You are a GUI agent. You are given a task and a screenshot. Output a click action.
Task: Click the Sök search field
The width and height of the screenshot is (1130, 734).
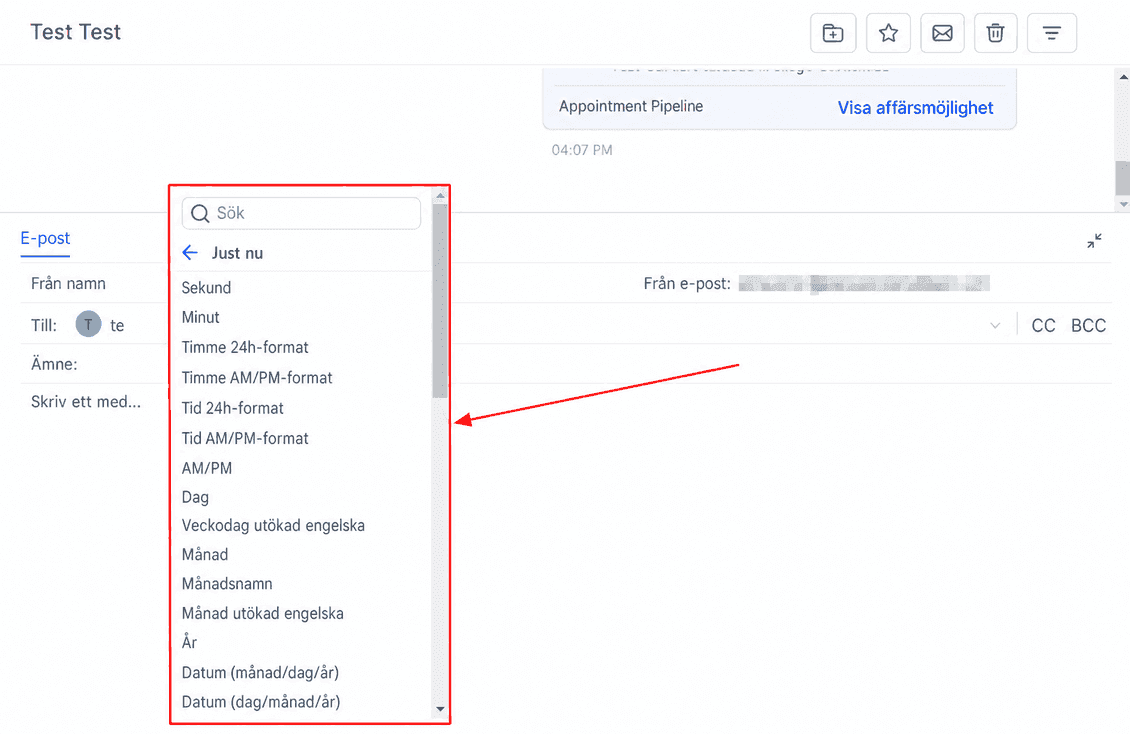coord(301,213)
